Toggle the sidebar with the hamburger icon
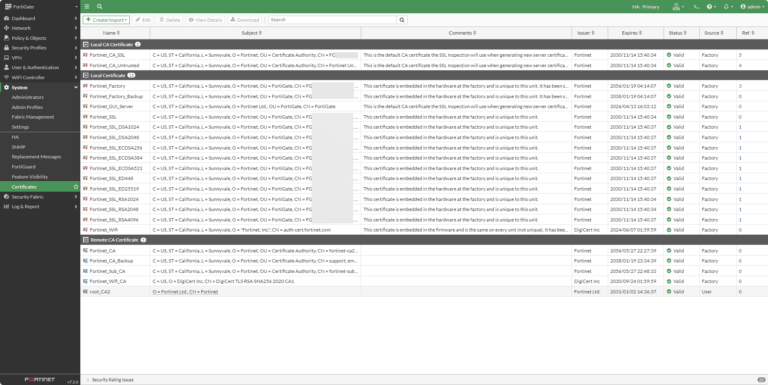 (87, 6)
